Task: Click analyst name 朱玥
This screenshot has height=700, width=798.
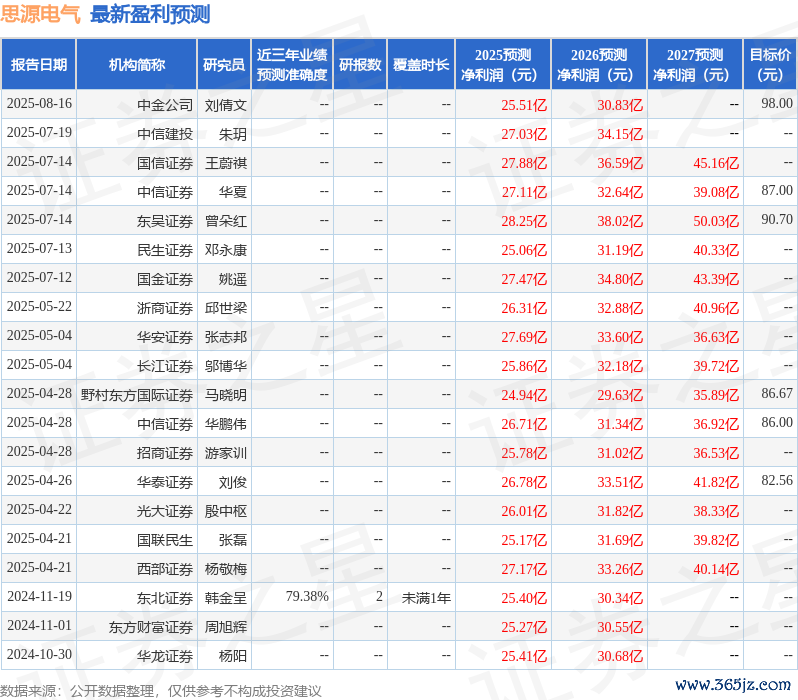Action: click(233, 134)
